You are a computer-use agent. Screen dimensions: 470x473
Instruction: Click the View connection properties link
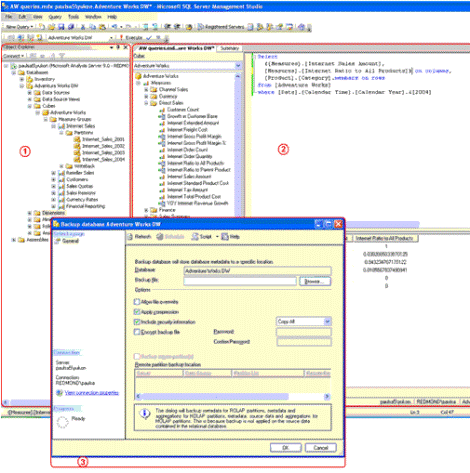click(91, 392)
